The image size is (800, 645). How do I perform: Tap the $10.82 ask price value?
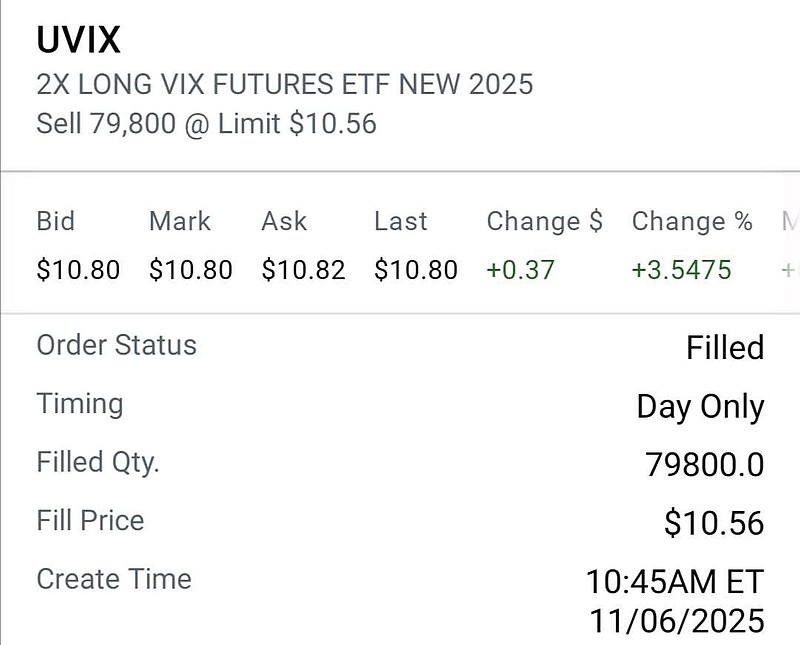[x=303, y=270]
